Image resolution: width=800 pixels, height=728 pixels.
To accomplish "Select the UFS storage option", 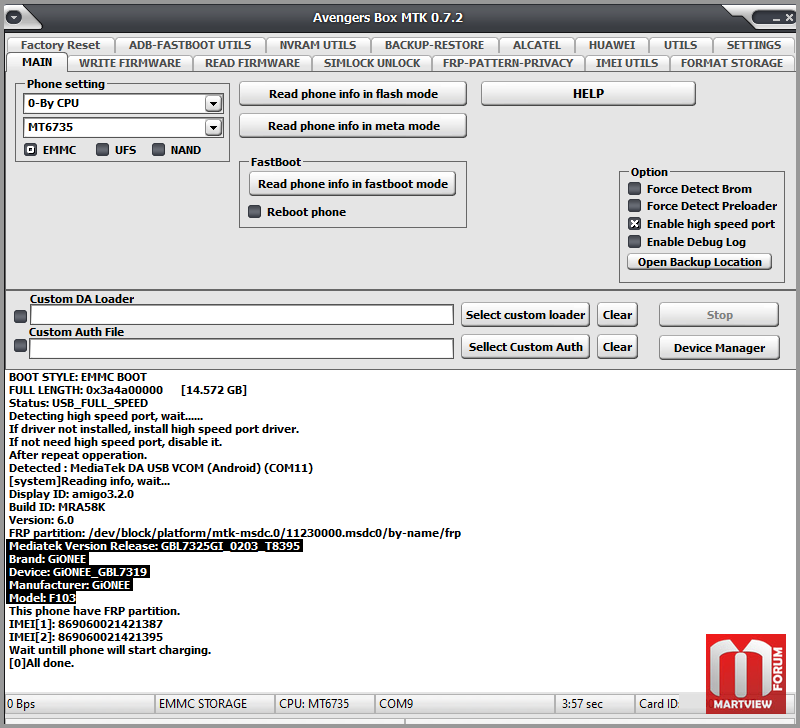I will 103,150.
